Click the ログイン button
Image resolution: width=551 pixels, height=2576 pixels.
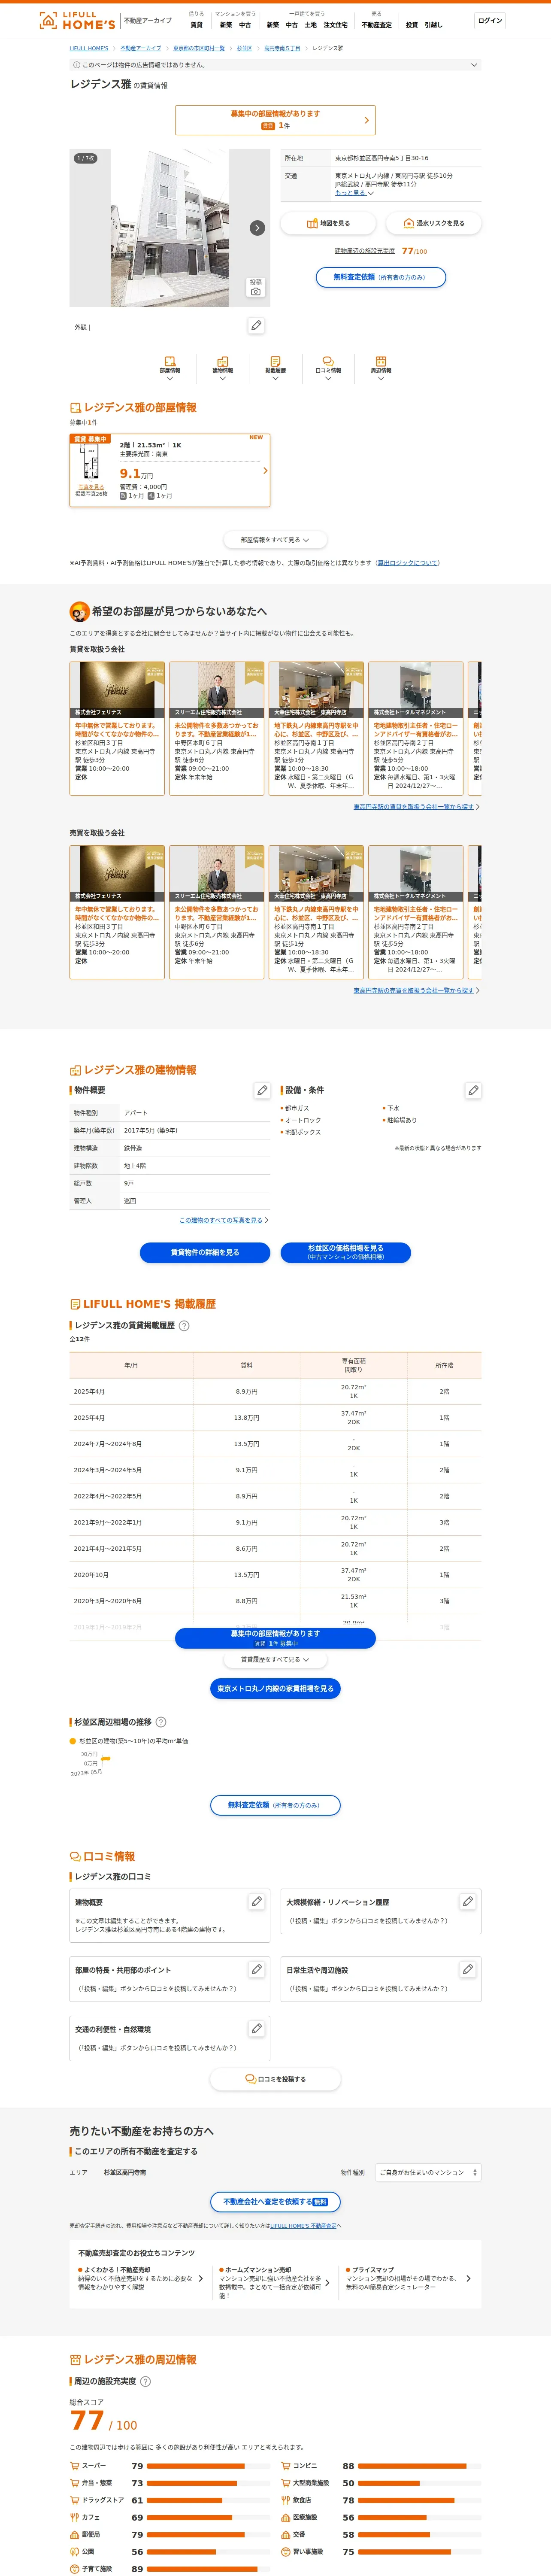490,21
